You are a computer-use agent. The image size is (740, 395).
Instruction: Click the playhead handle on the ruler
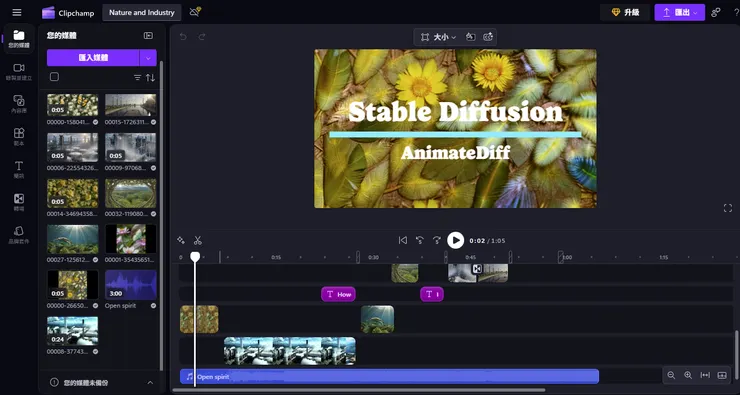[x=195, y=257]
